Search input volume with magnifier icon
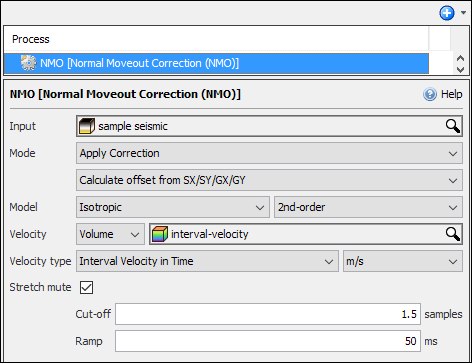 453,126
